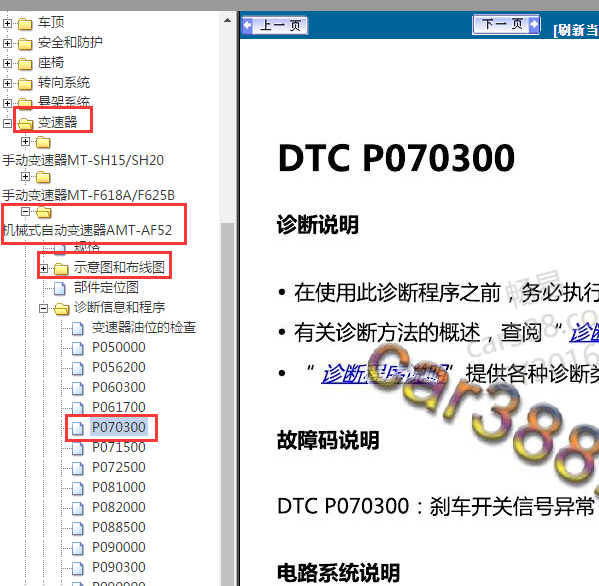The image size is (599, 586).
Task: Click the P082000 page icon
Action: point(78,508)
